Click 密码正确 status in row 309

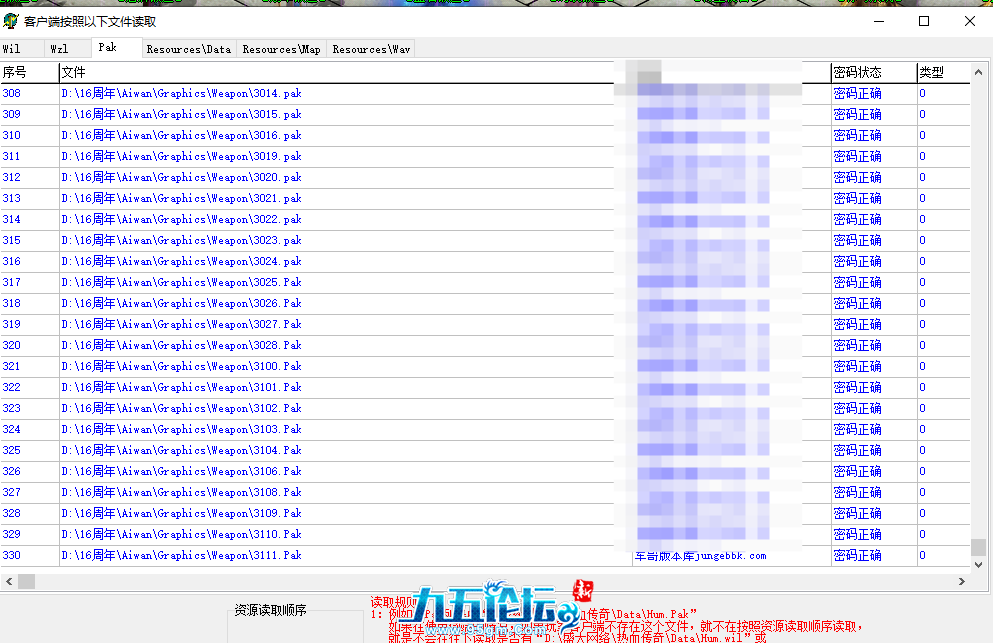(x=857, y=115)
